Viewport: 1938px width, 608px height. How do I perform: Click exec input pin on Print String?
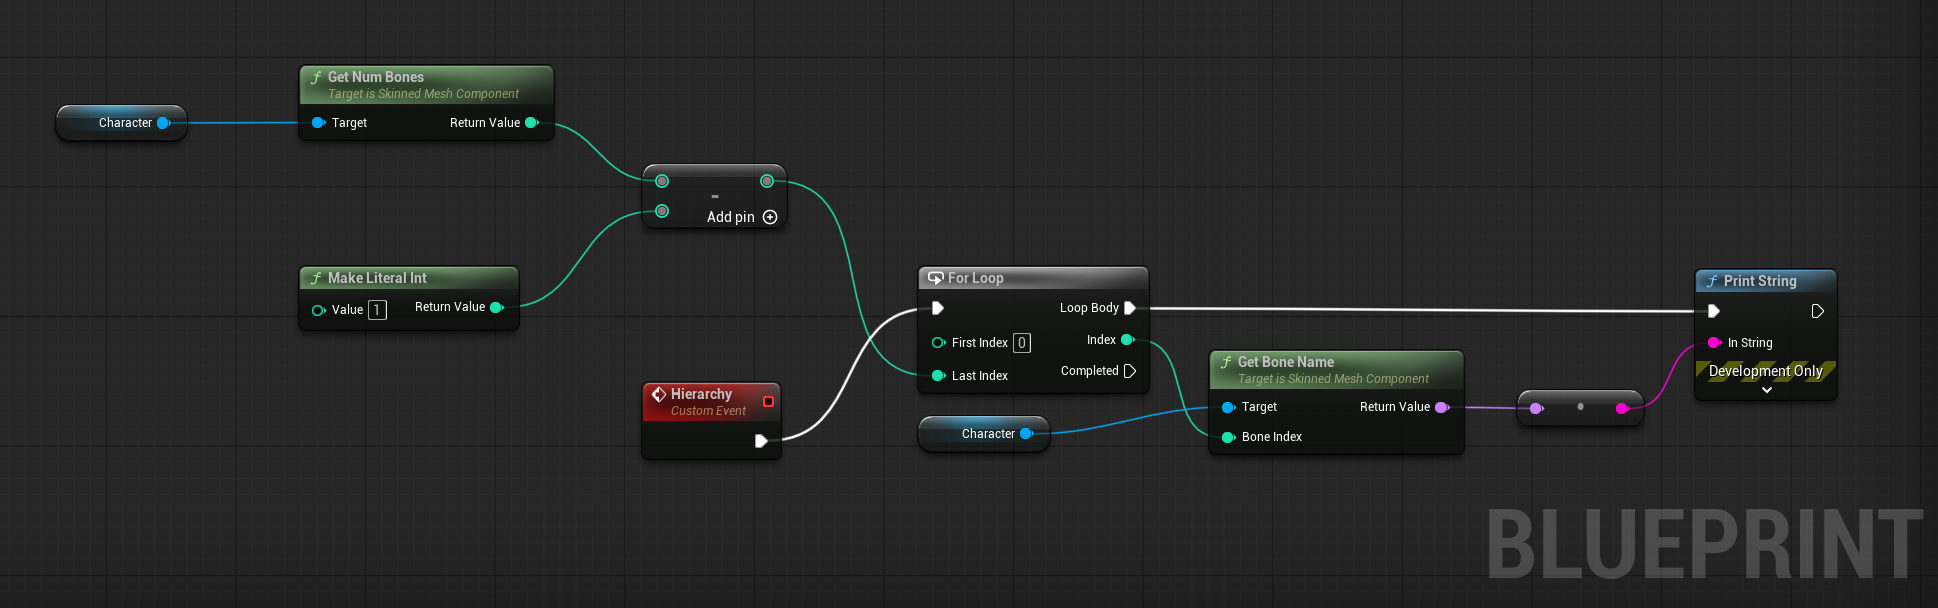click(1714, 311)
